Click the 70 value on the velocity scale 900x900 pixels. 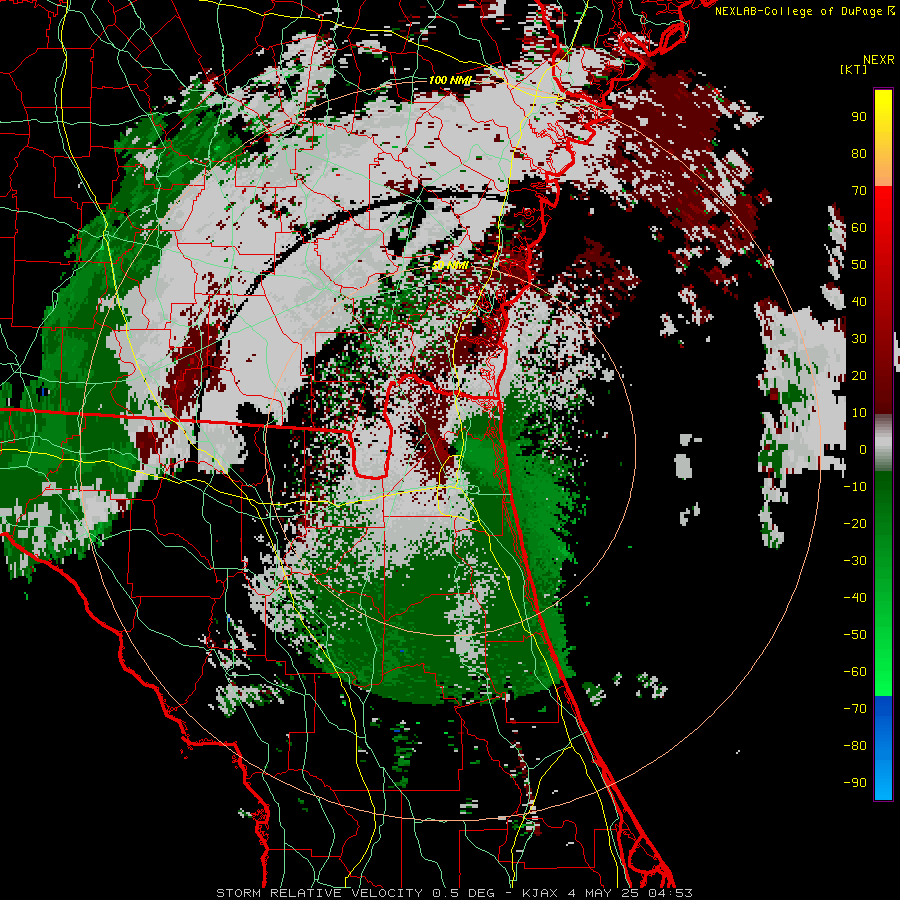859,191
